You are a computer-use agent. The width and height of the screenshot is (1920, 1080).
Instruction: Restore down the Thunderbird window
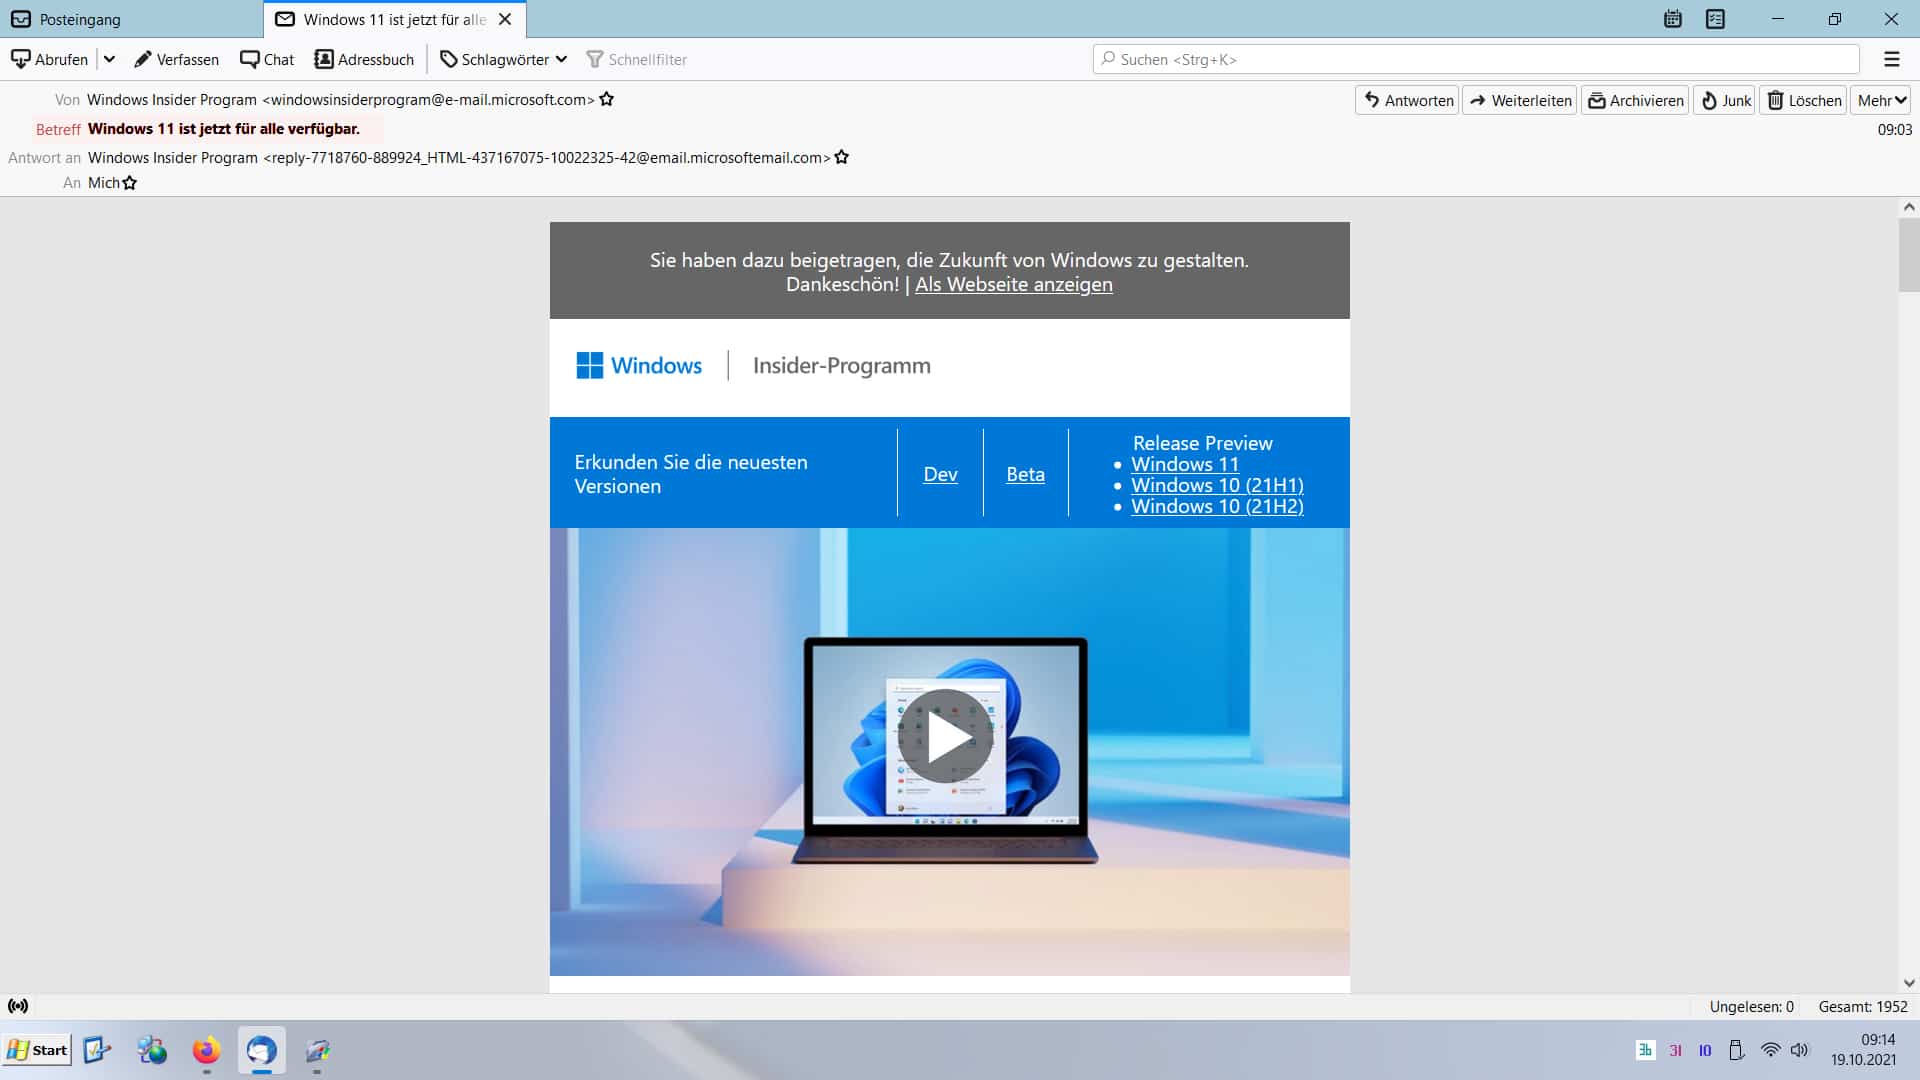pyautogui.click(x=1835, y=19)
